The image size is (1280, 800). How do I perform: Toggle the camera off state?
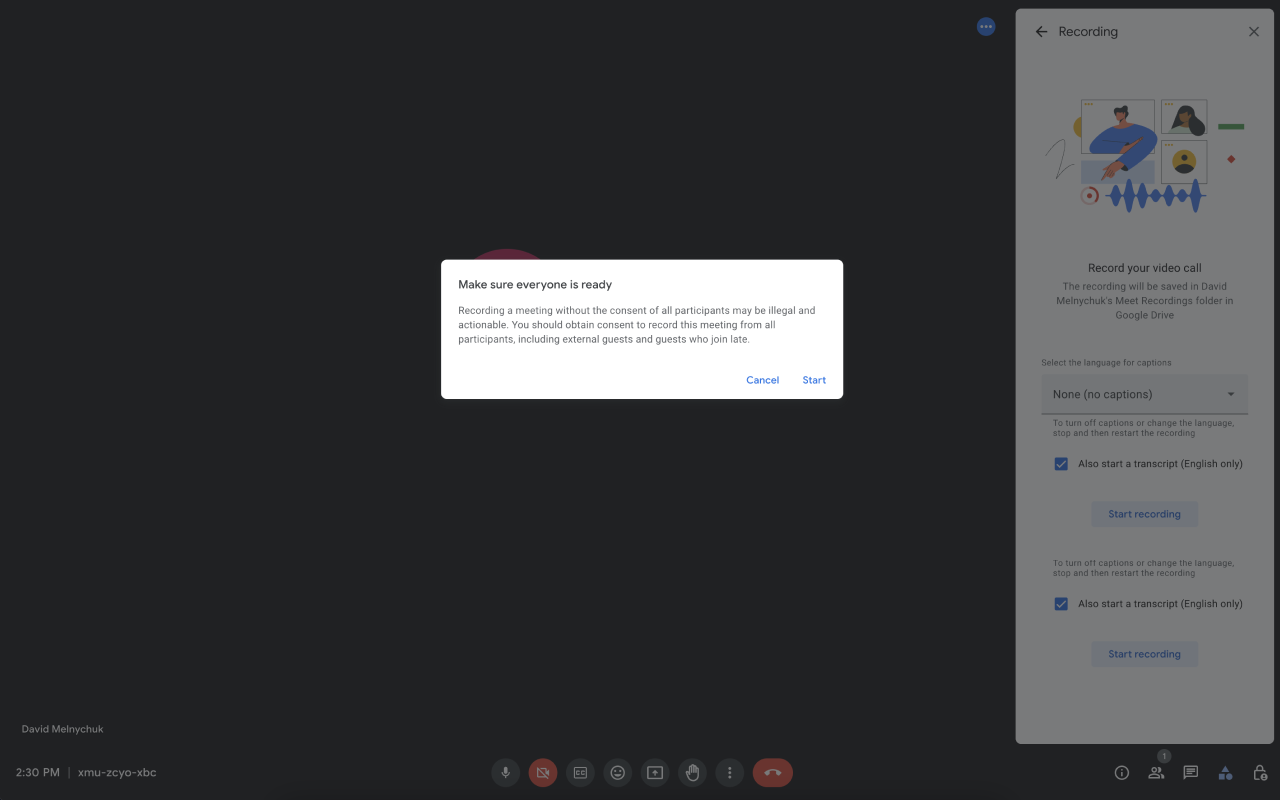542,772
